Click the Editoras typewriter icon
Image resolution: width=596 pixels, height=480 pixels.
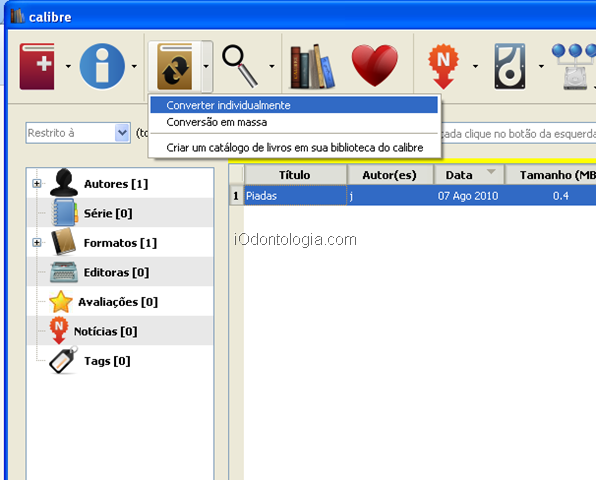tap(64, 272)
